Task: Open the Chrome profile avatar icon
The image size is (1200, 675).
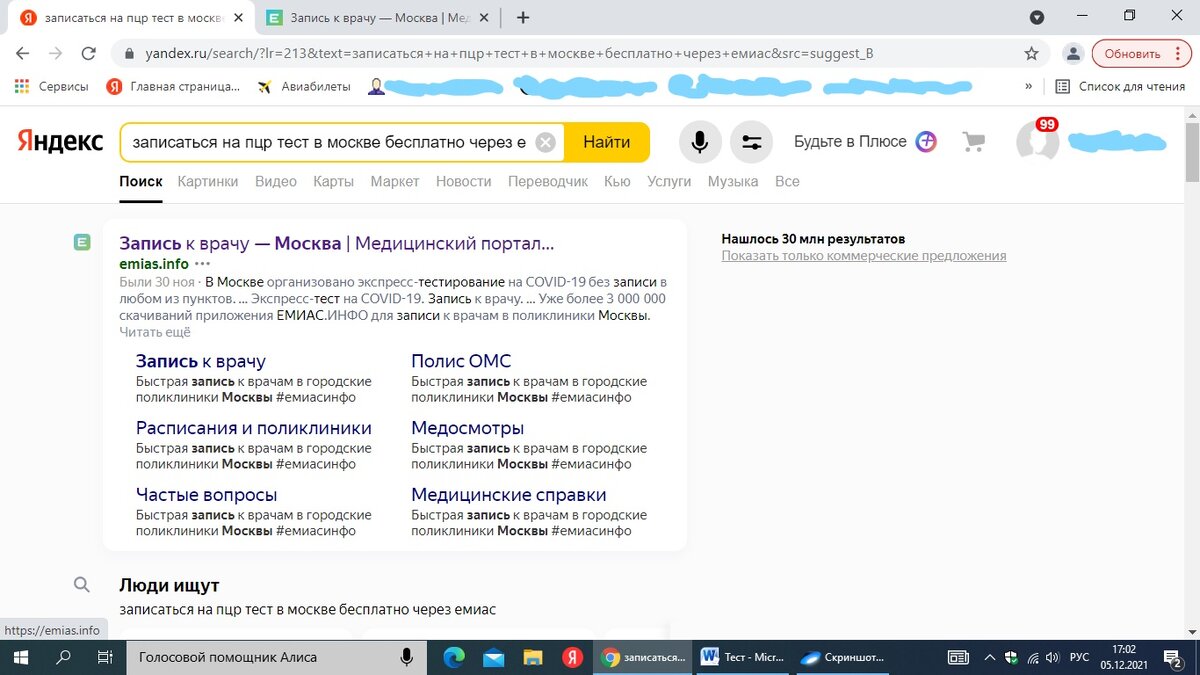Action: [1073, 54]
